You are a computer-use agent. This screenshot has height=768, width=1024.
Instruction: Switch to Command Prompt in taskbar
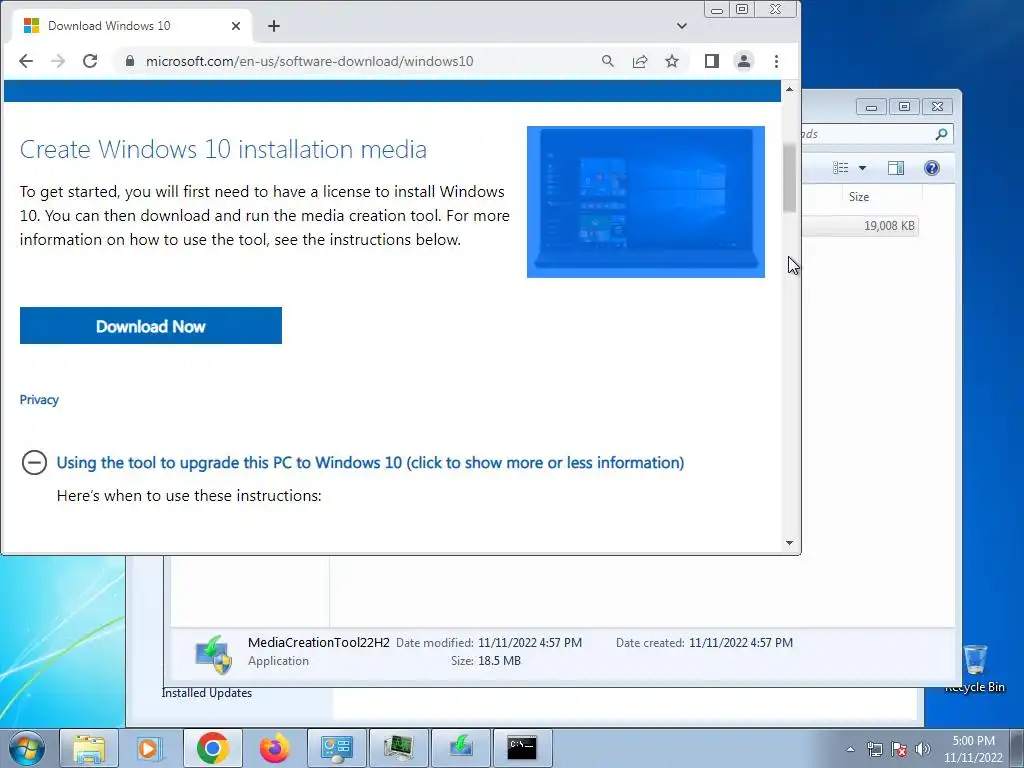pyautogui.click(x=522, y=748)
